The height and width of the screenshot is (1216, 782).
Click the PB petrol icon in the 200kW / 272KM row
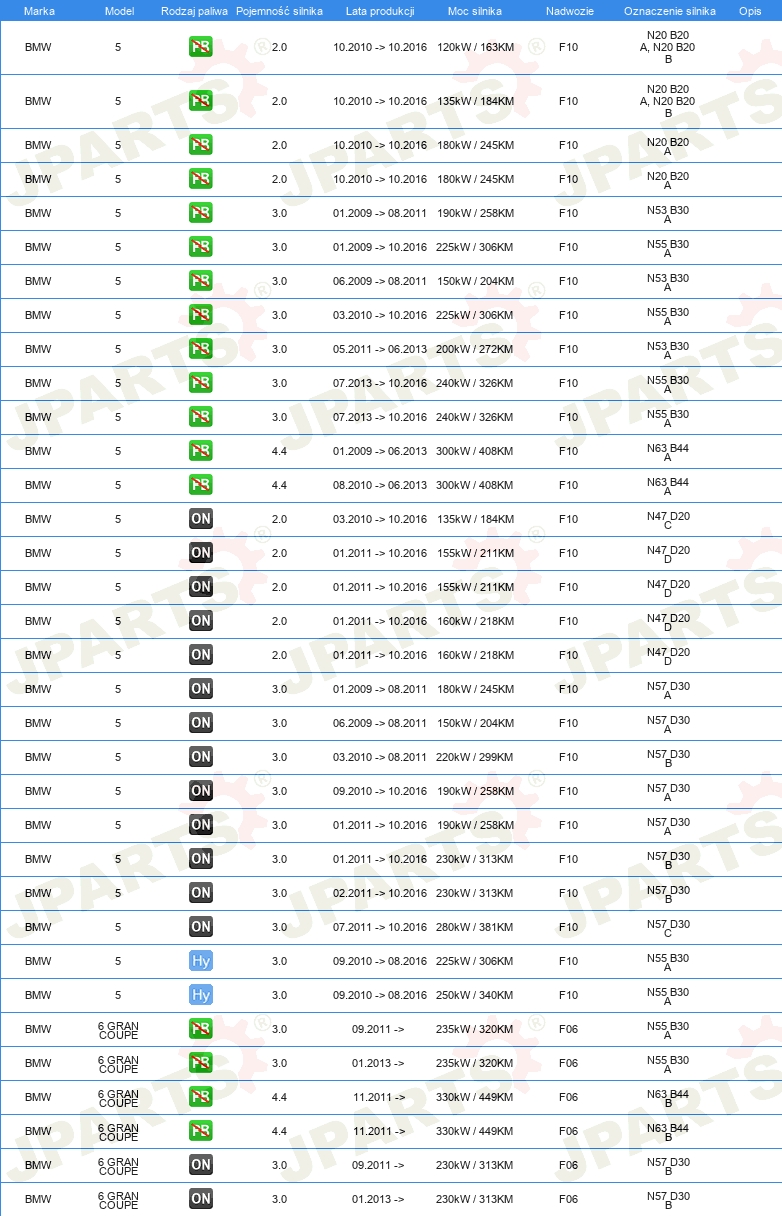[201, 349]
